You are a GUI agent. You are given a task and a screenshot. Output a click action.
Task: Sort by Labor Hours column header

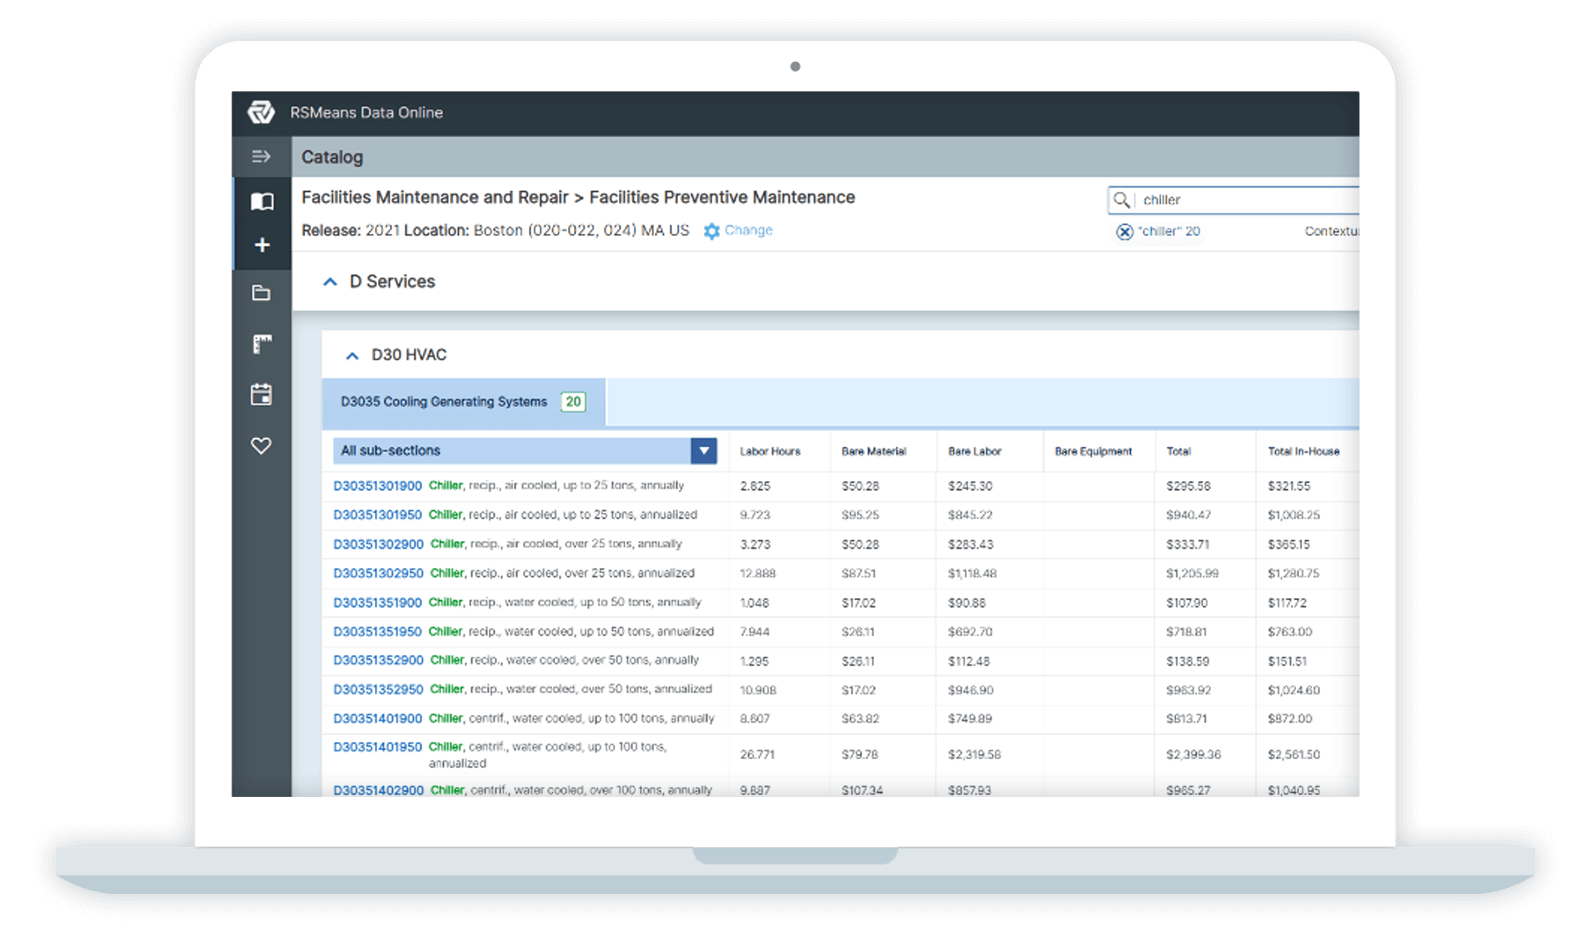[770, 451]
